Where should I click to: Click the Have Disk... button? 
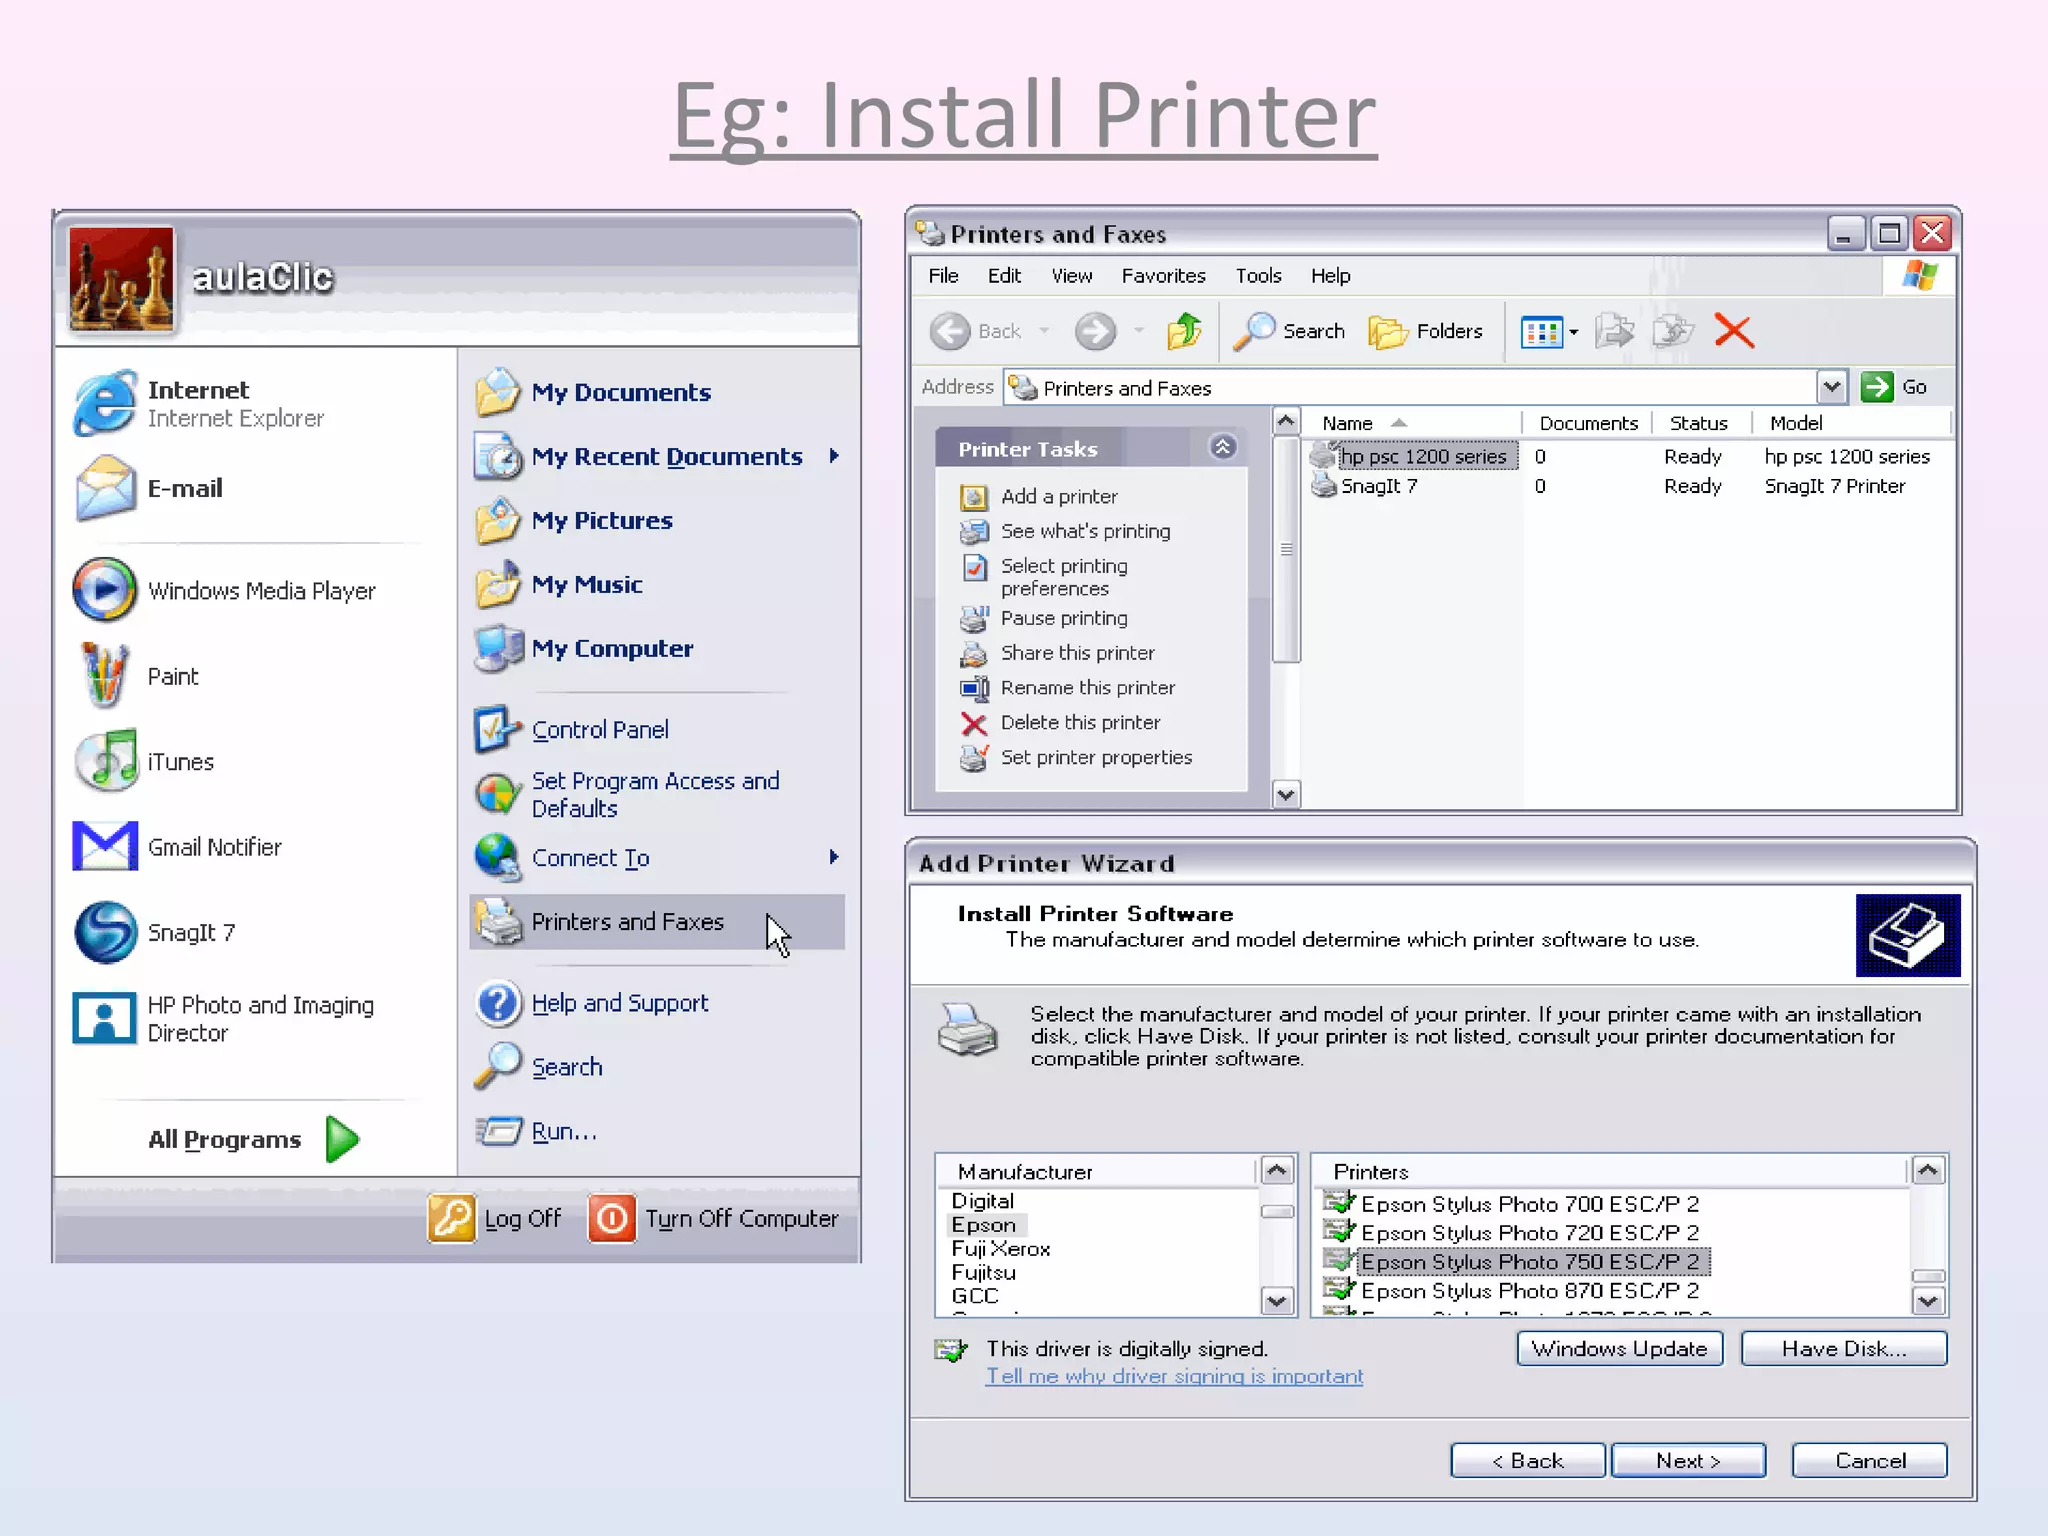point(1844,1348)
